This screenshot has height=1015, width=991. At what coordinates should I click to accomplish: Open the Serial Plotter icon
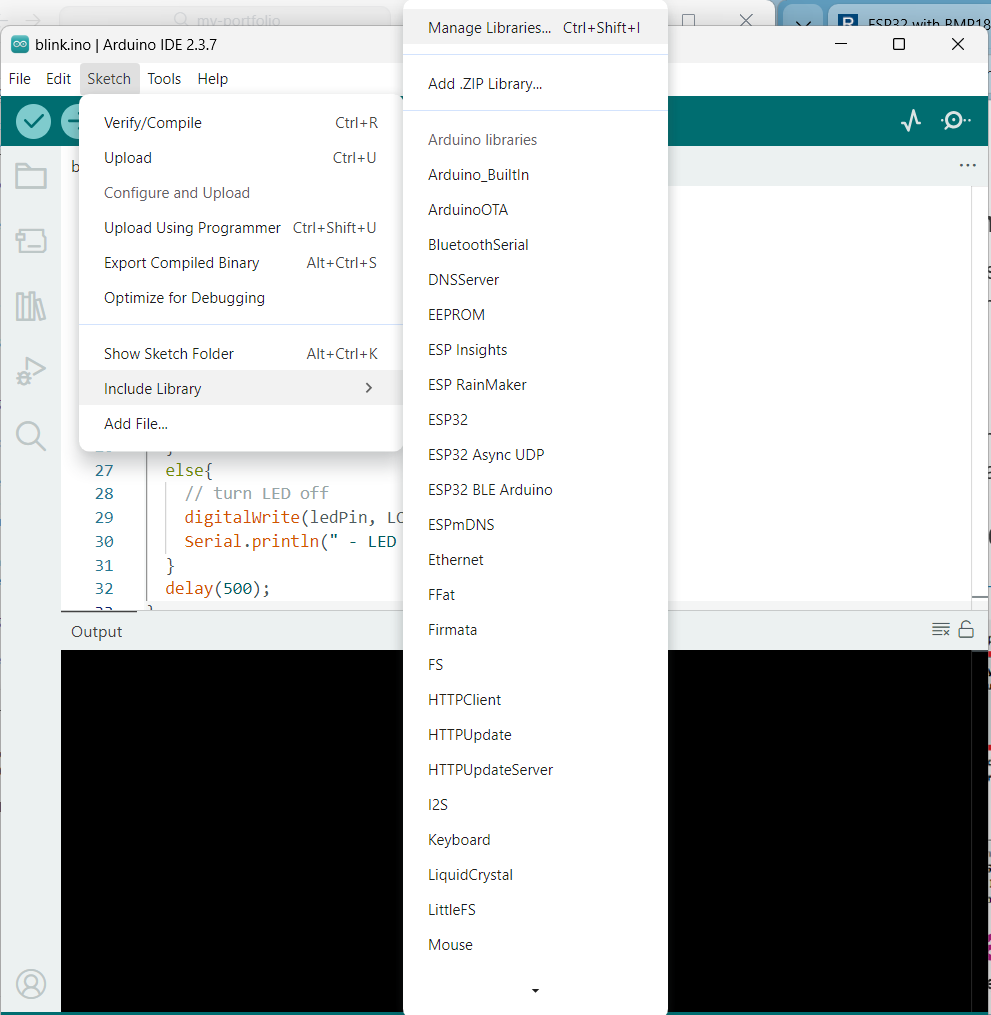(911, 120)
